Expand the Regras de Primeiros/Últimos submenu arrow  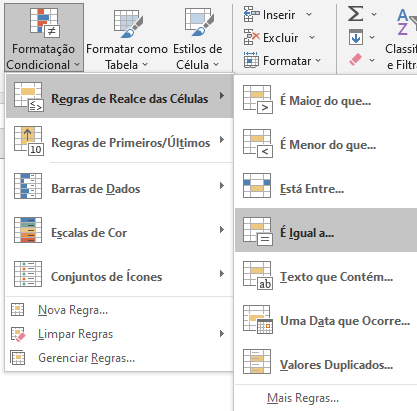point(222,139)
